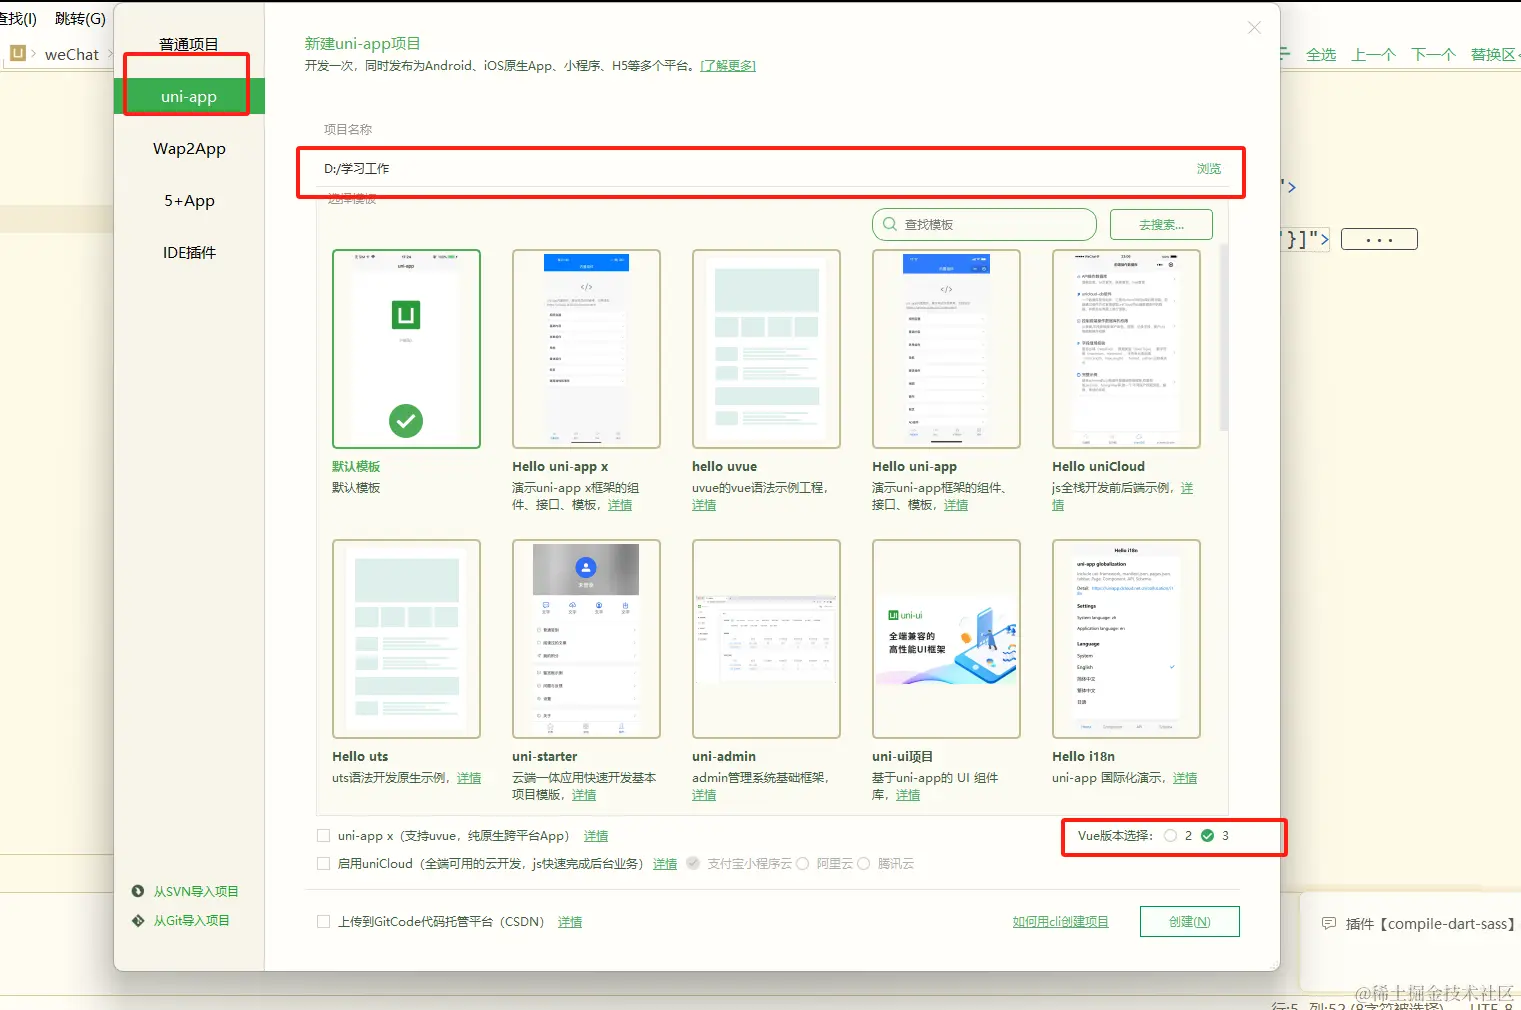Select the uni-starter template thumbnail
This screenshot has width=1521, height=1010.
point(586,639)
